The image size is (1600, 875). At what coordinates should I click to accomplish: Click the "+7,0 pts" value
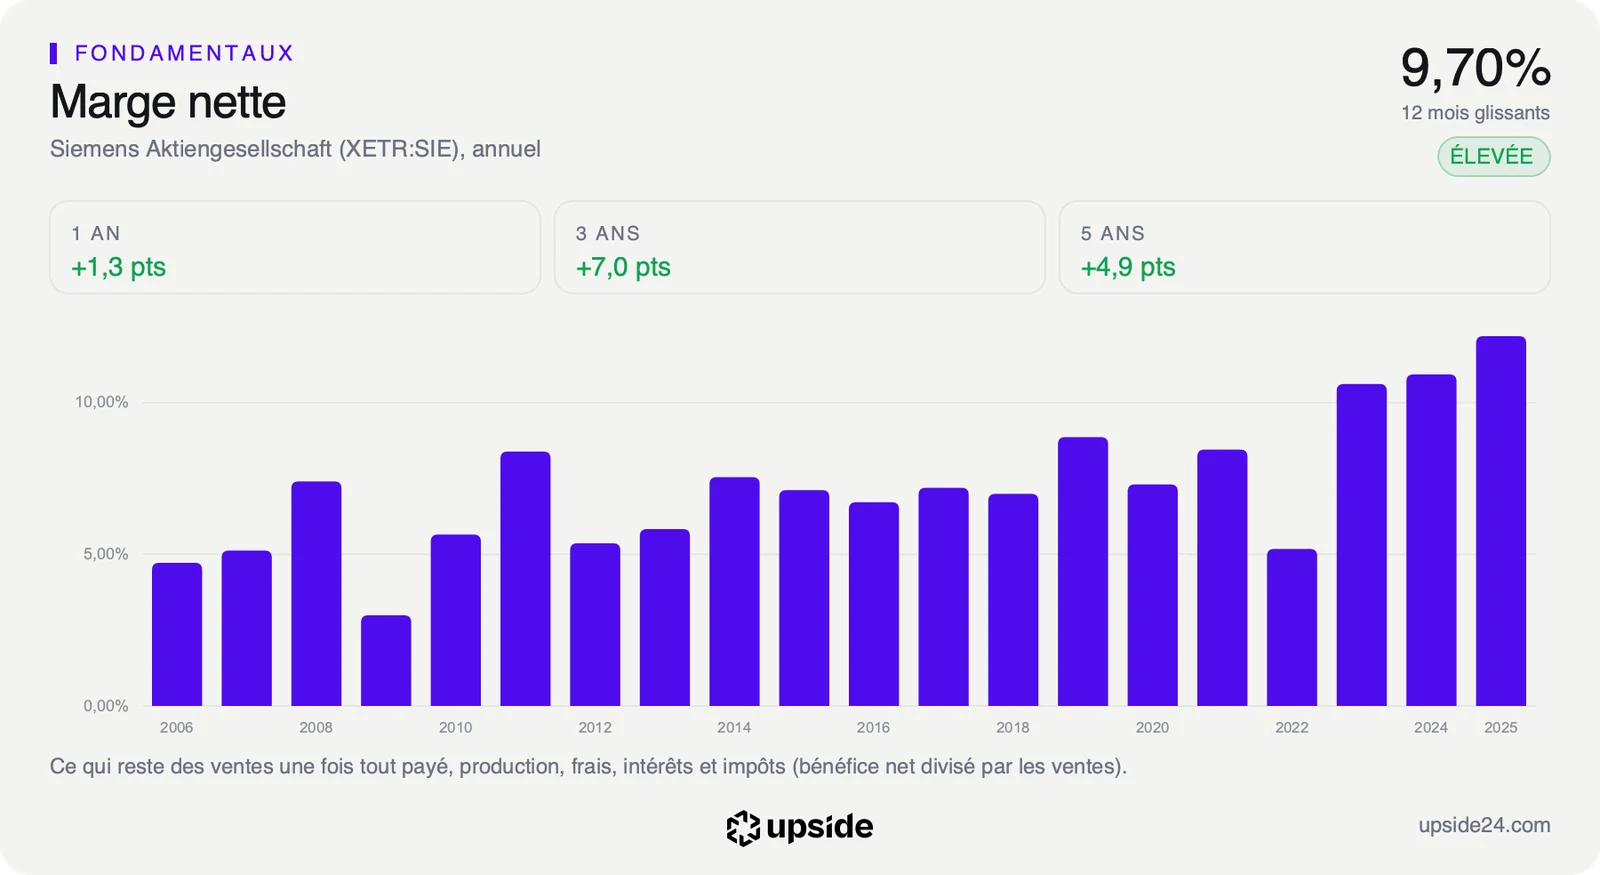click(623, 267)
